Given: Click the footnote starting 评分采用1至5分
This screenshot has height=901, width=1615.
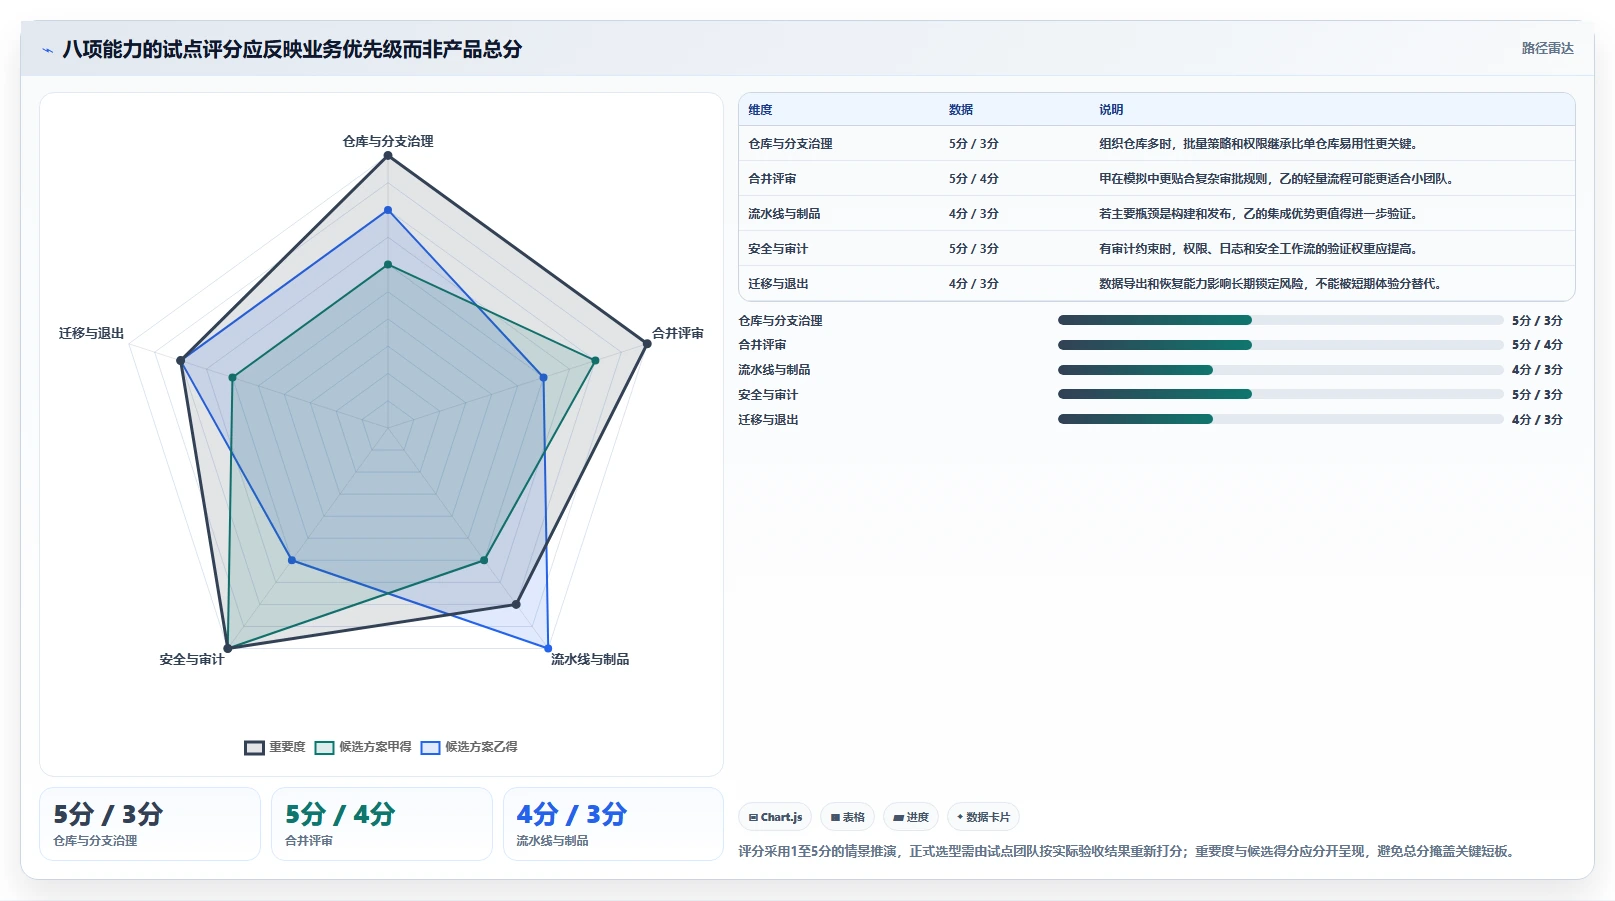Looking at the screenshot, I should point(1129,852).
